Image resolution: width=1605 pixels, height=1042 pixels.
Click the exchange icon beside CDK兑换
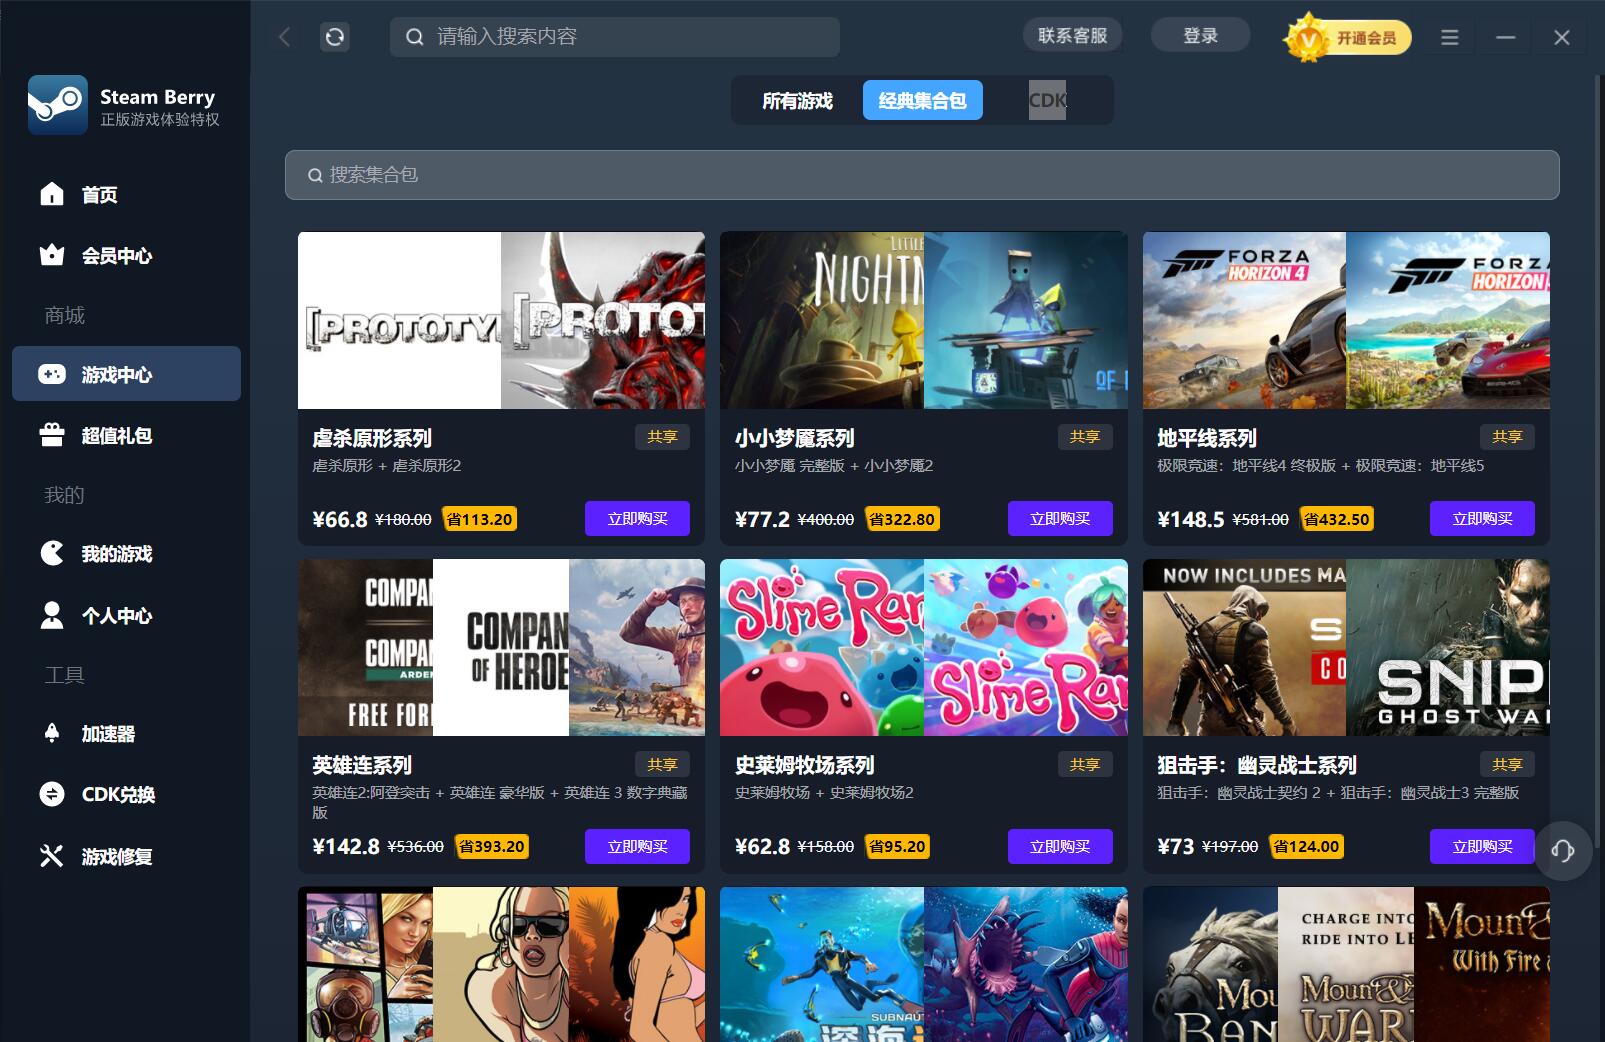pos(52,794)
